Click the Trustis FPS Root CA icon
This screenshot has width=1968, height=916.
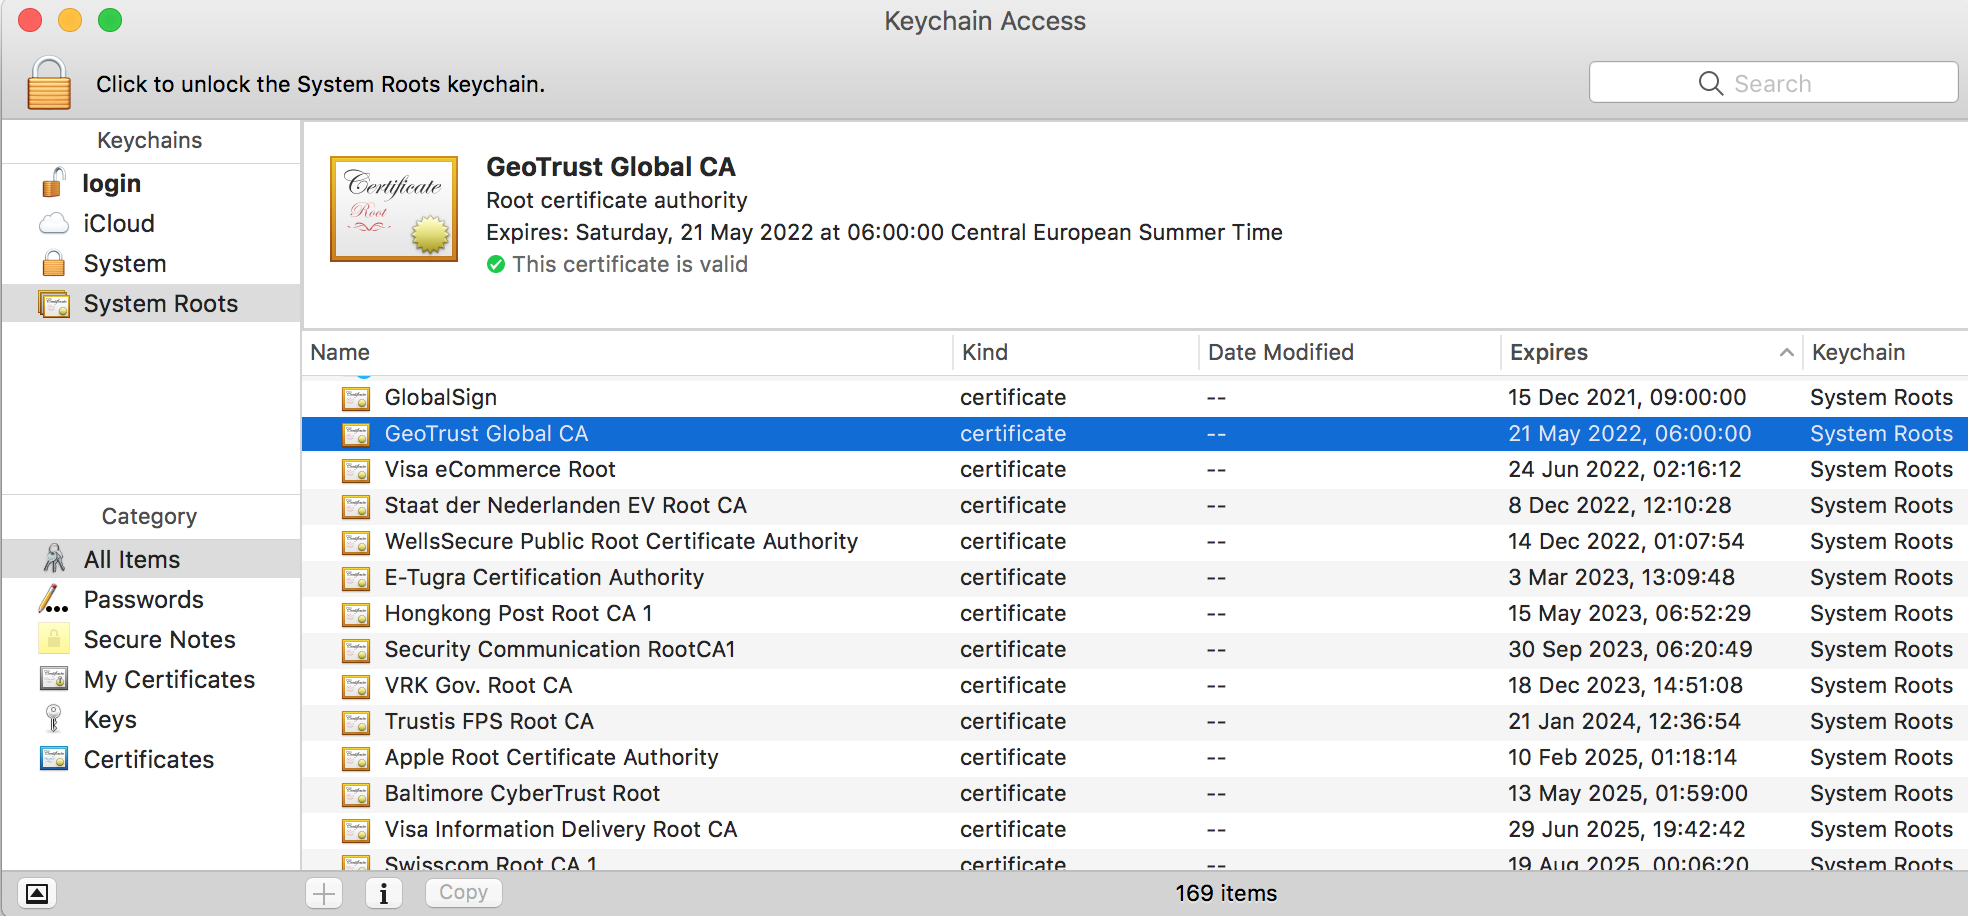click(x=356, y=722)
